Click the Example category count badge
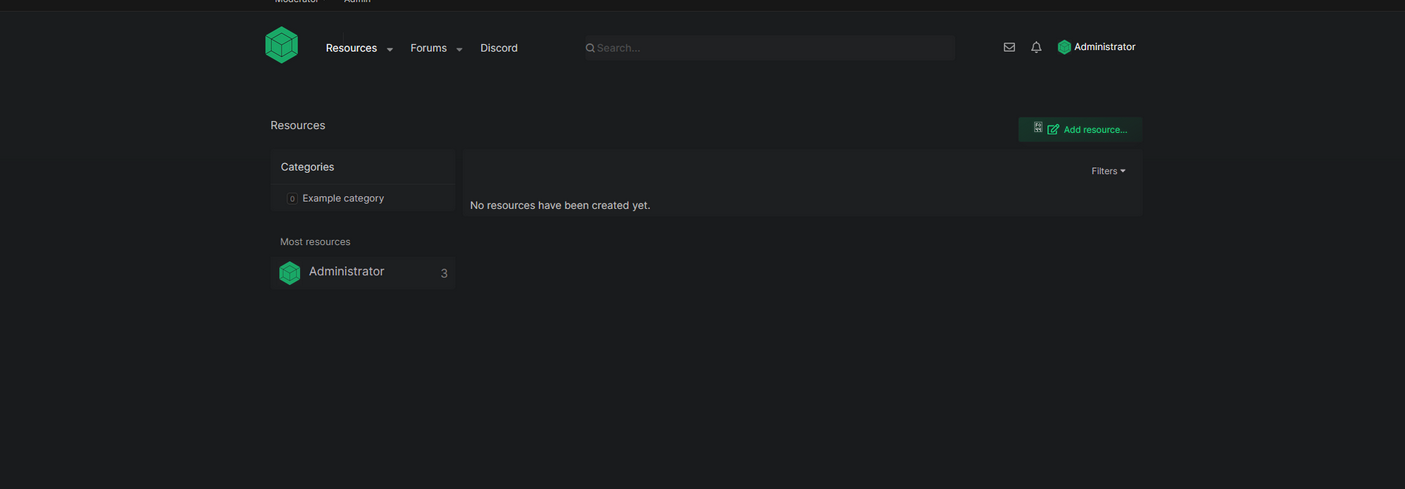1405x489 pixels. tap(292, 199)
